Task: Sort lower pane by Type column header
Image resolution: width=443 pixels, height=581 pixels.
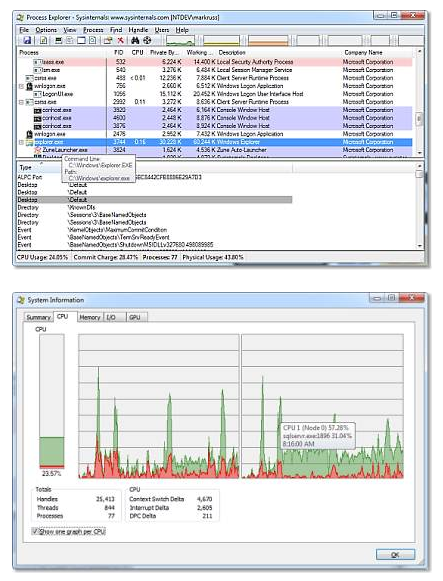Action: coord(40,167)
